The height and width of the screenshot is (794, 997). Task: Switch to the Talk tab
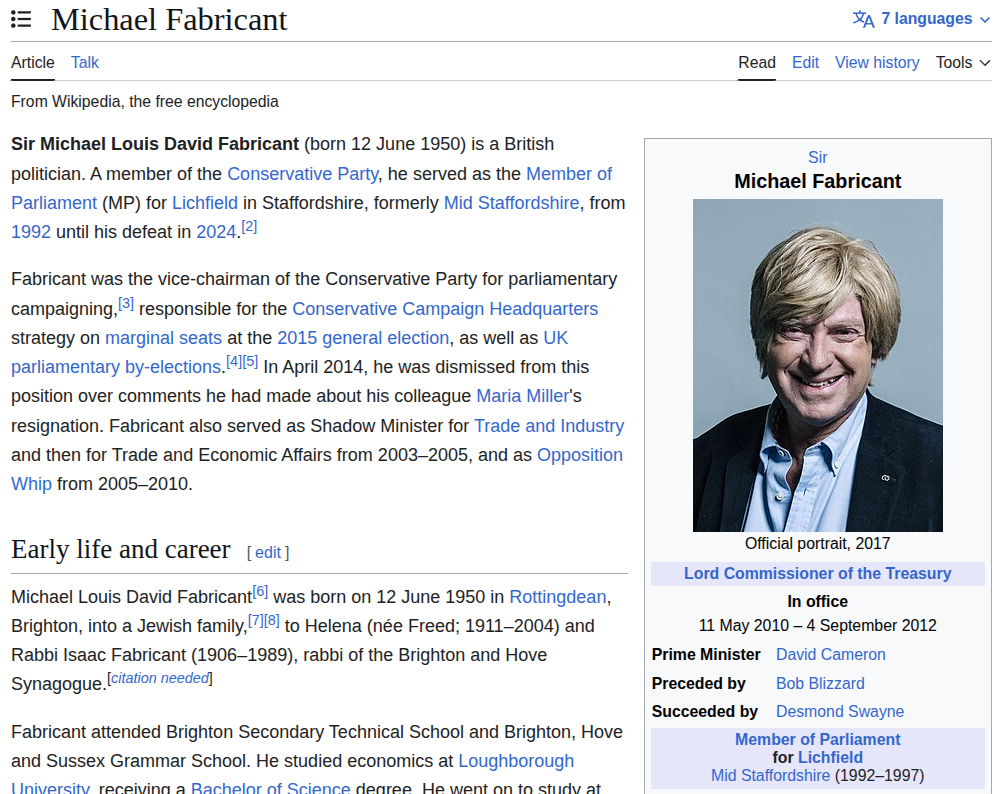(85, 62)
